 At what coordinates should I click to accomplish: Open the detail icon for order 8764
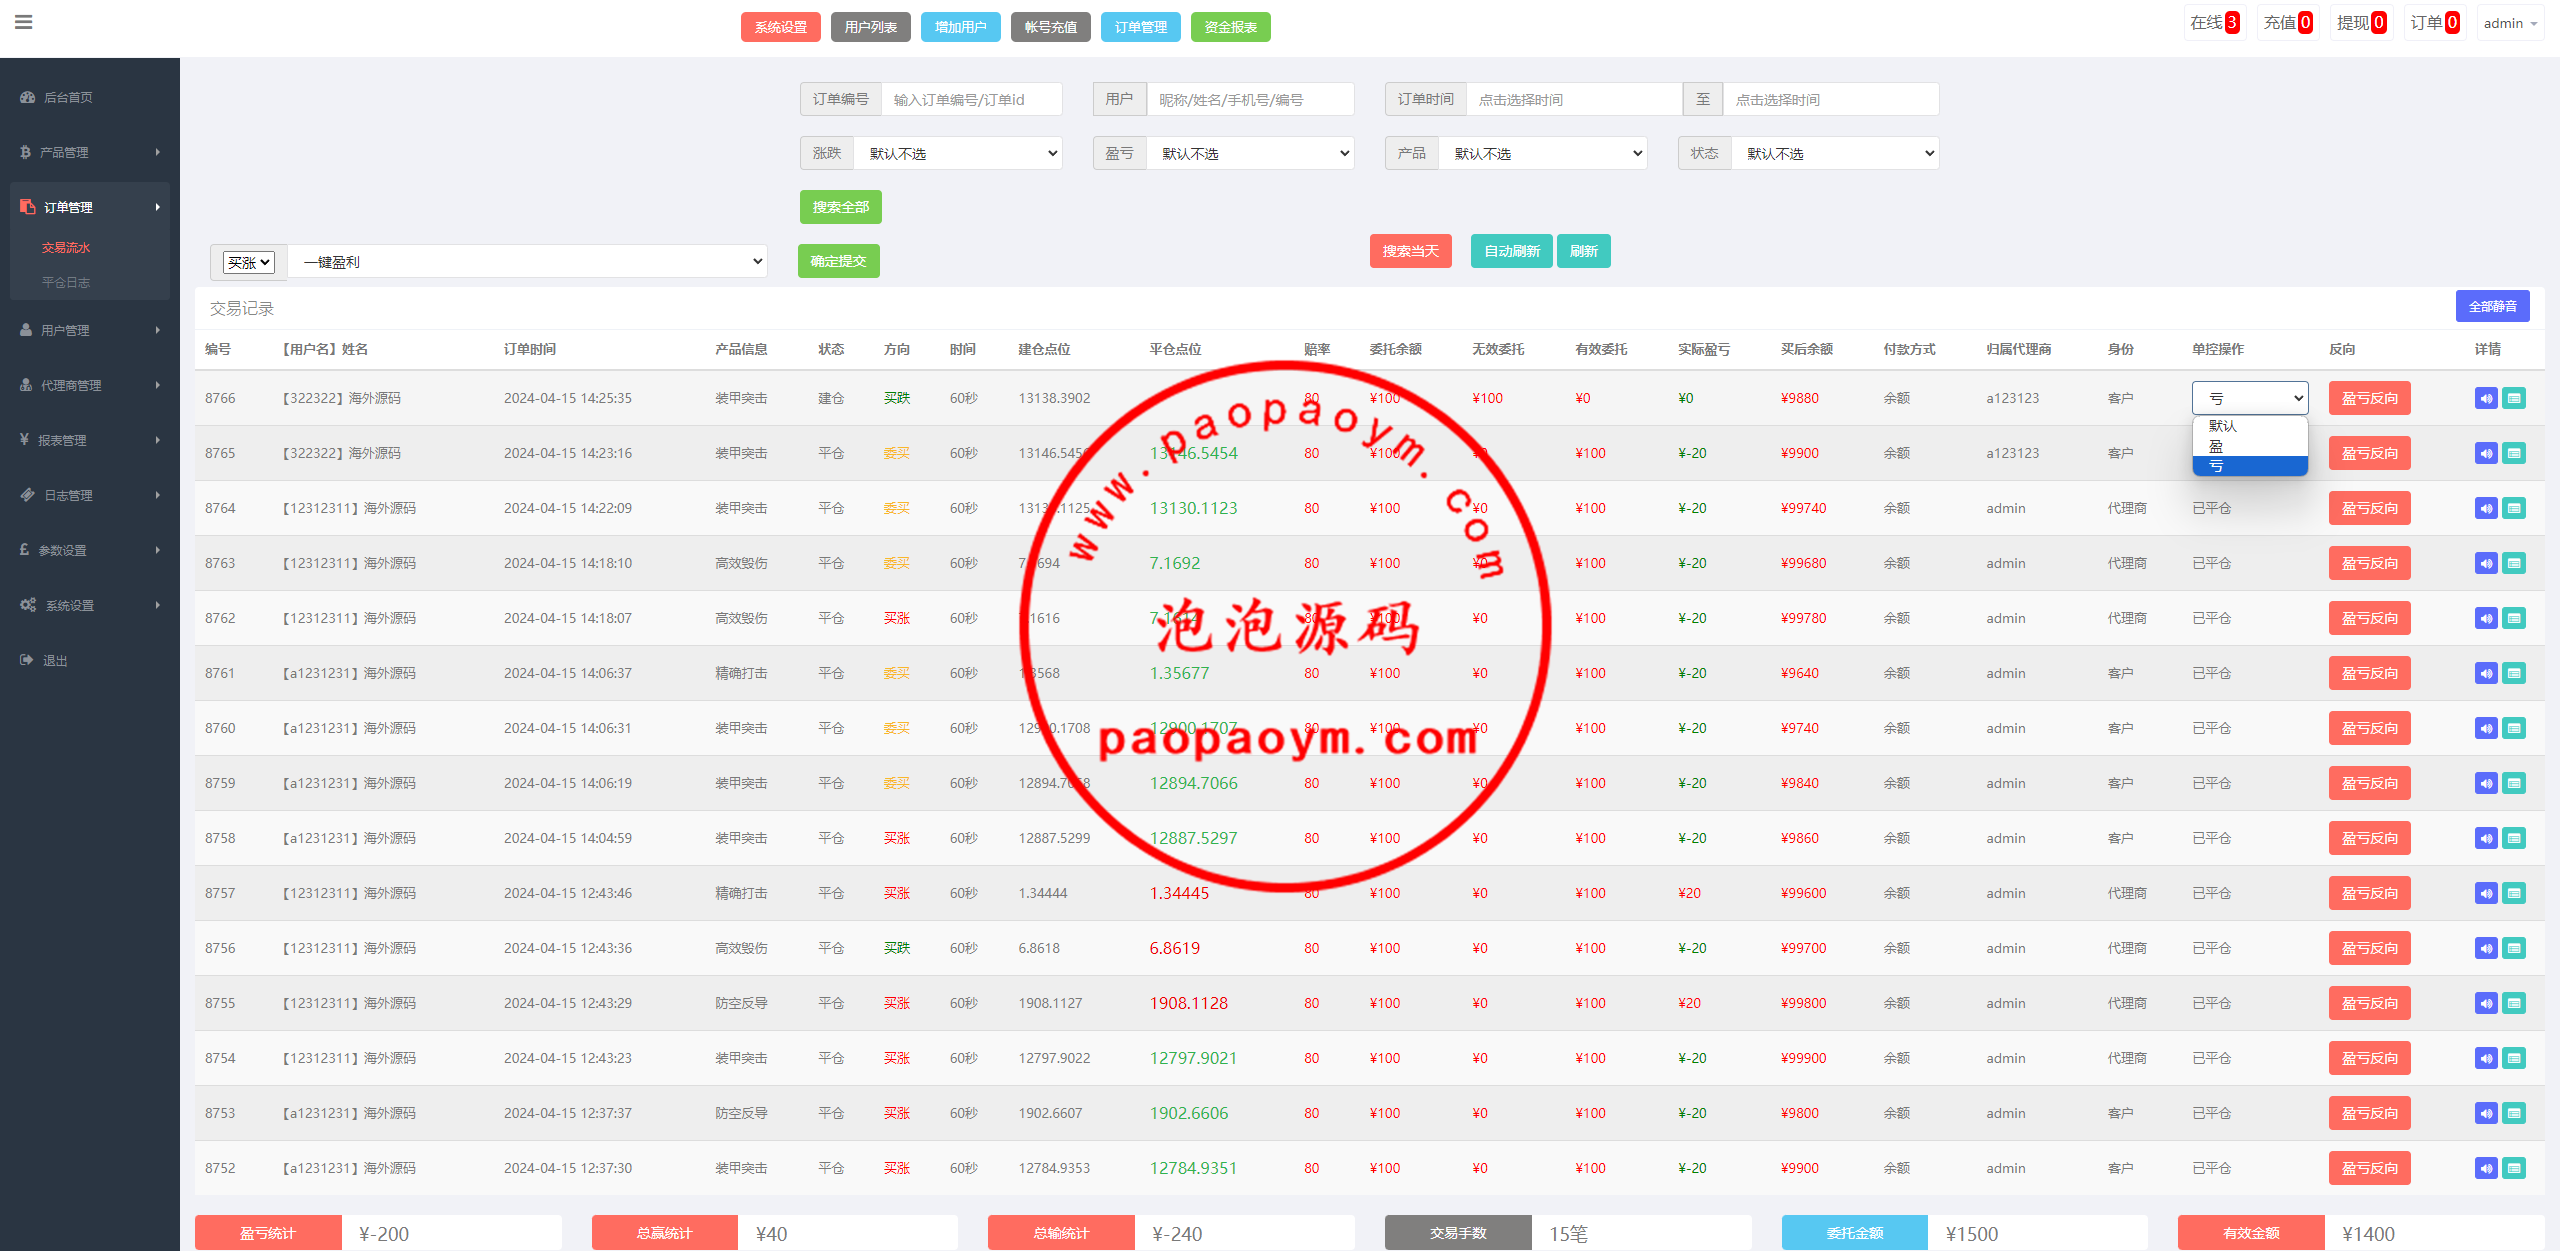(x=2514, y=508)
